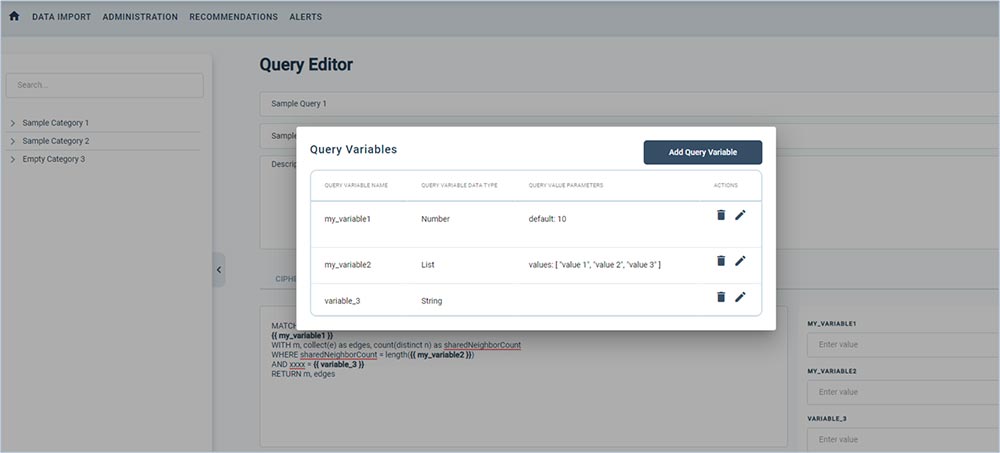
Task: Select the my_variable2 name cell
Action: (348, 264)
